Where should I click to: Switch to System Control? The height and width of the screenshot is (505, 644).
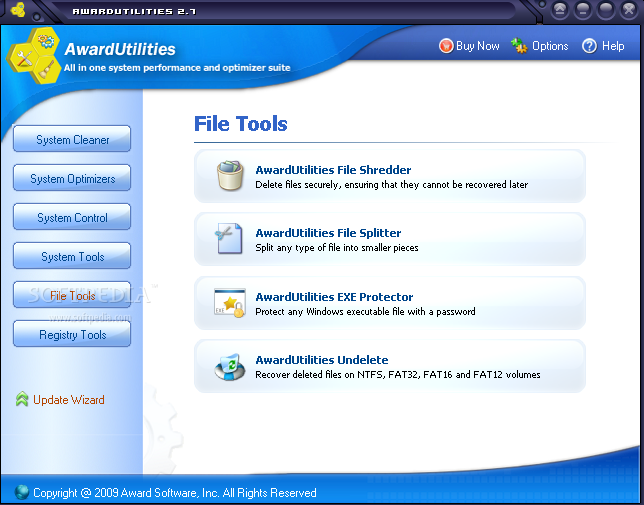pyautogui.click(x=72, y=217)
